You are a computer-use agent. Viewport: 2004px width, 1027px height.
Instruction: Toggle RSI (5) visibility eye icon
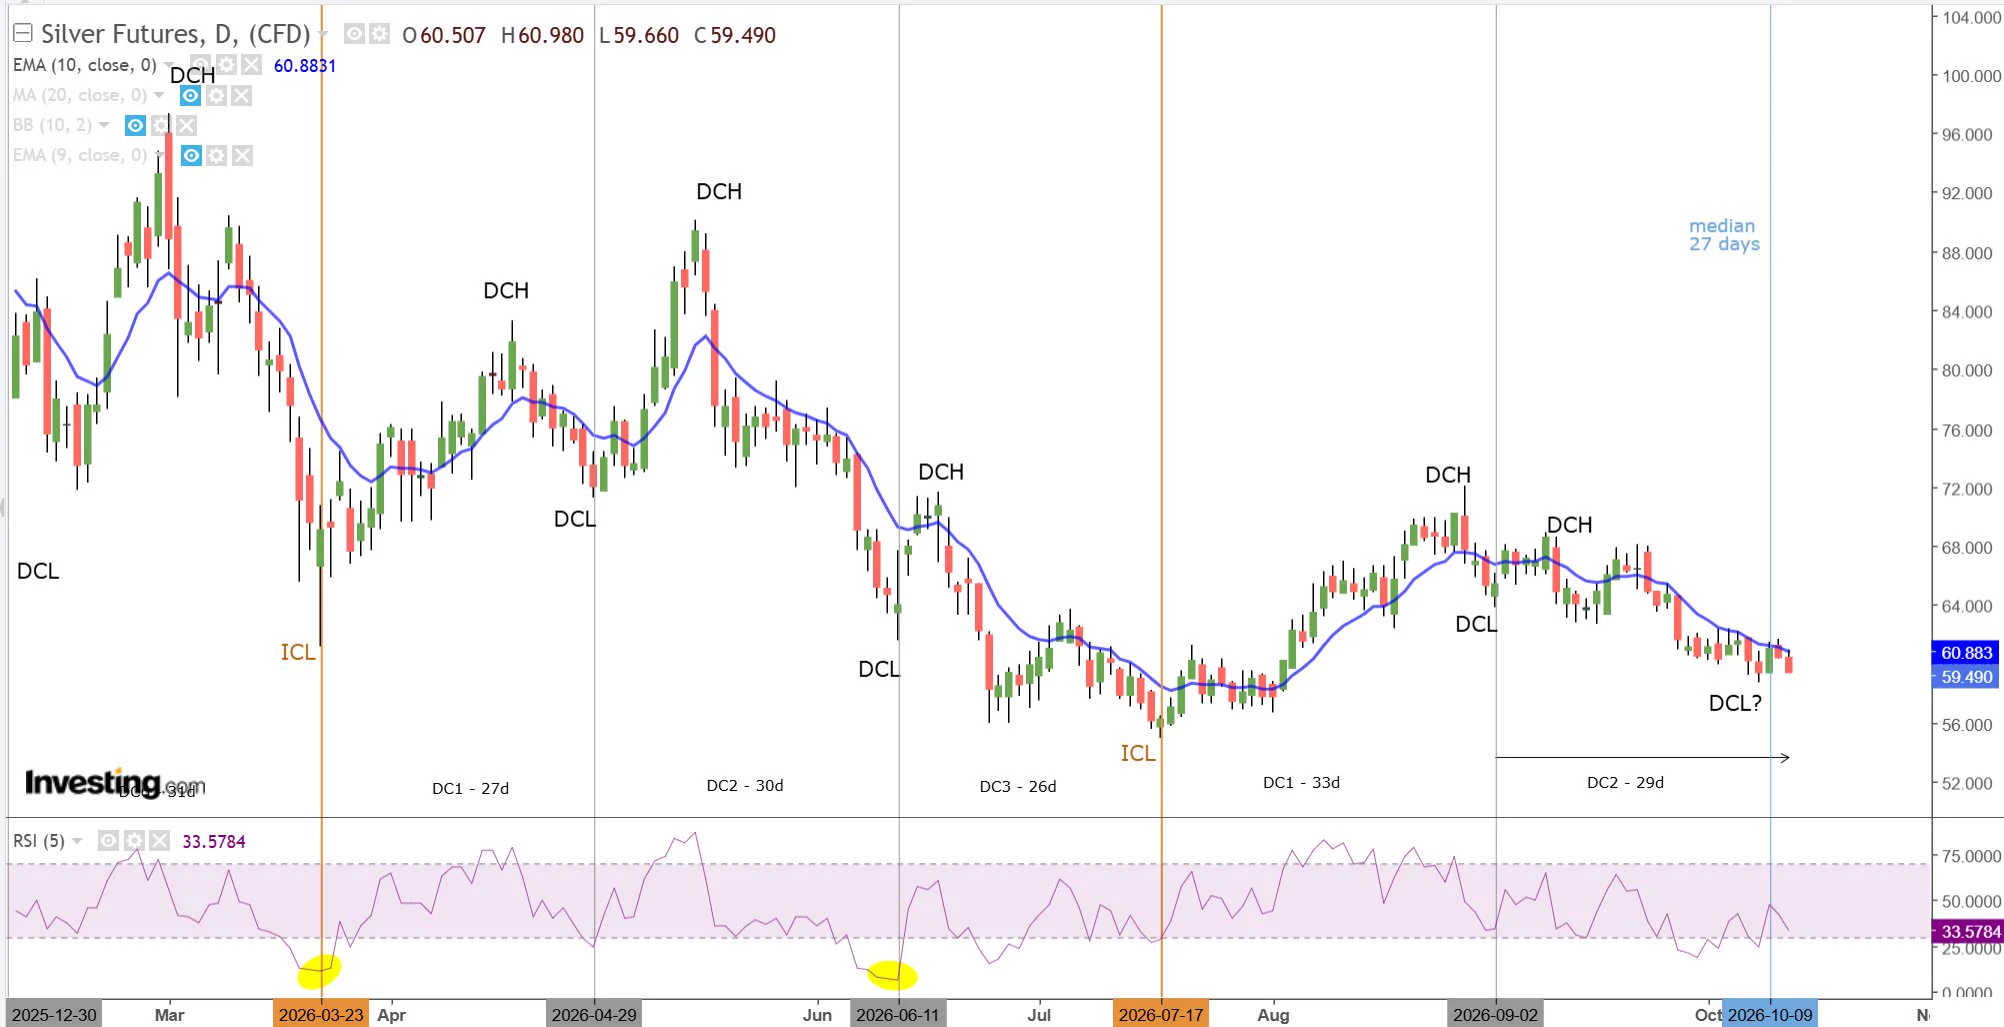(108, 841)
